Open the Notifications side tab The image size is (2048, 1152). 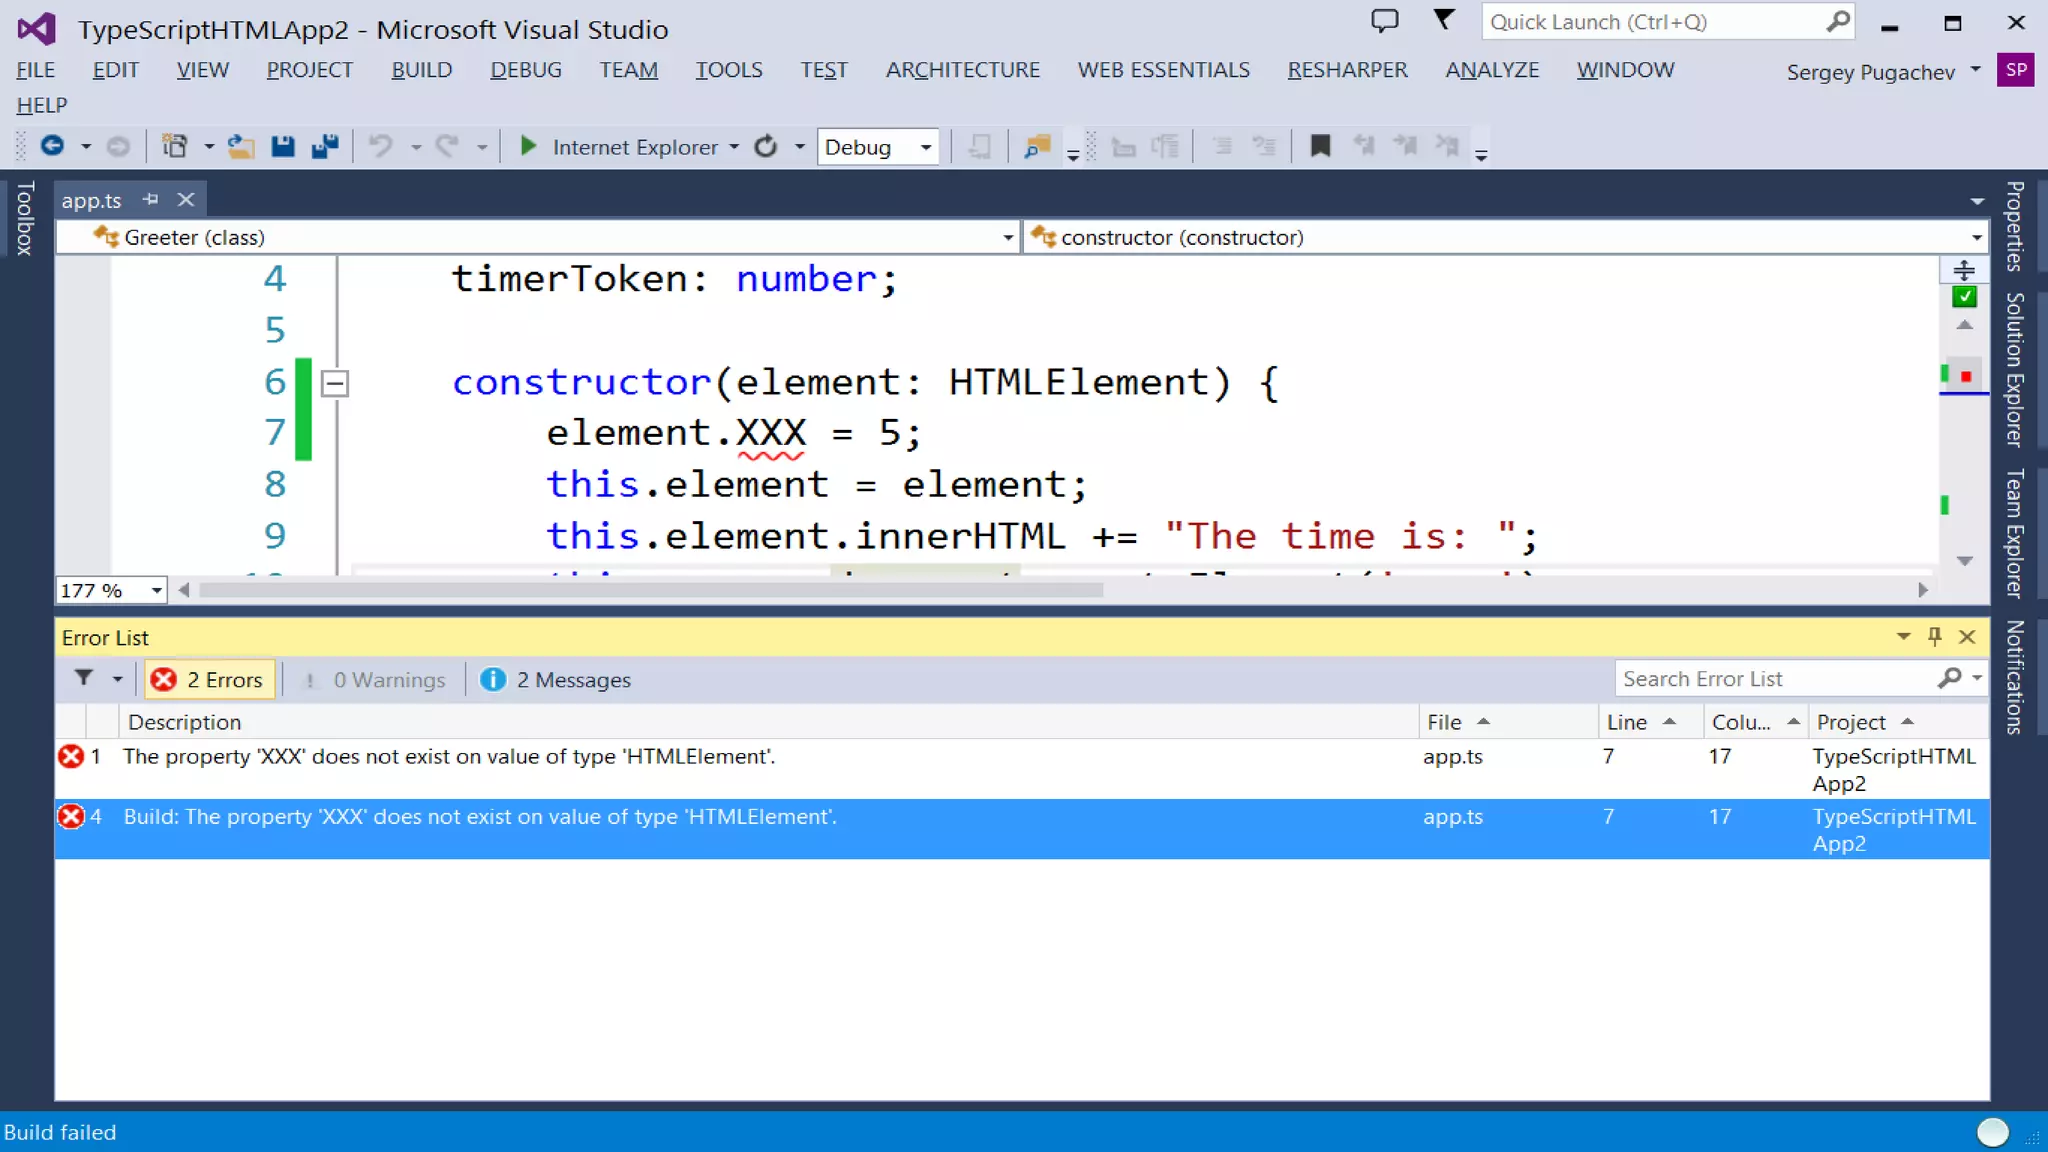(x=2014, y=677)
